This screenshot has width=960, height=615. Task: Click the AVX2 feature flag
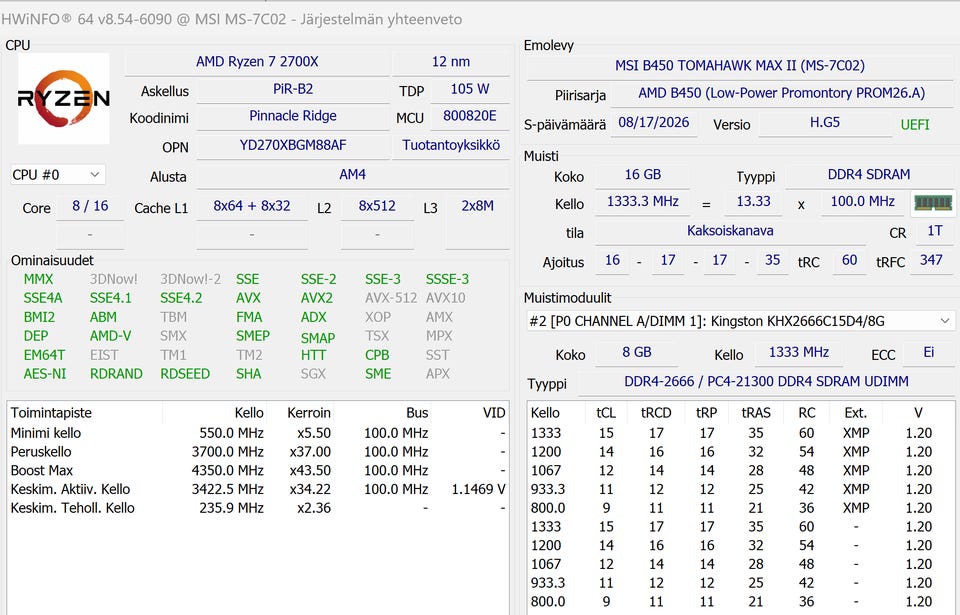tap(317, 298)
